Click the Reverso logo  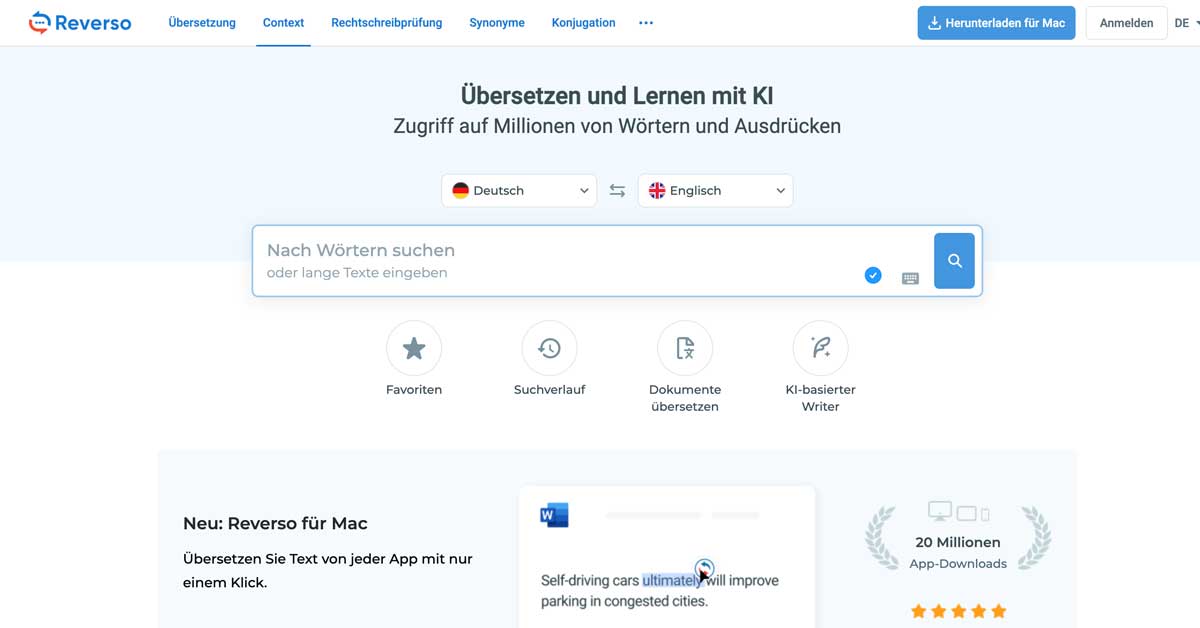(80, 22)
